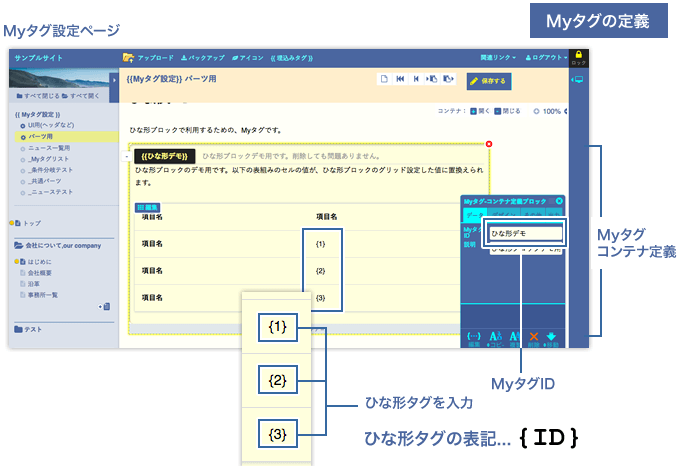The image size is (680, 466).
Task: Jump to the first page with the rewind icon
Action: (400, 80)
